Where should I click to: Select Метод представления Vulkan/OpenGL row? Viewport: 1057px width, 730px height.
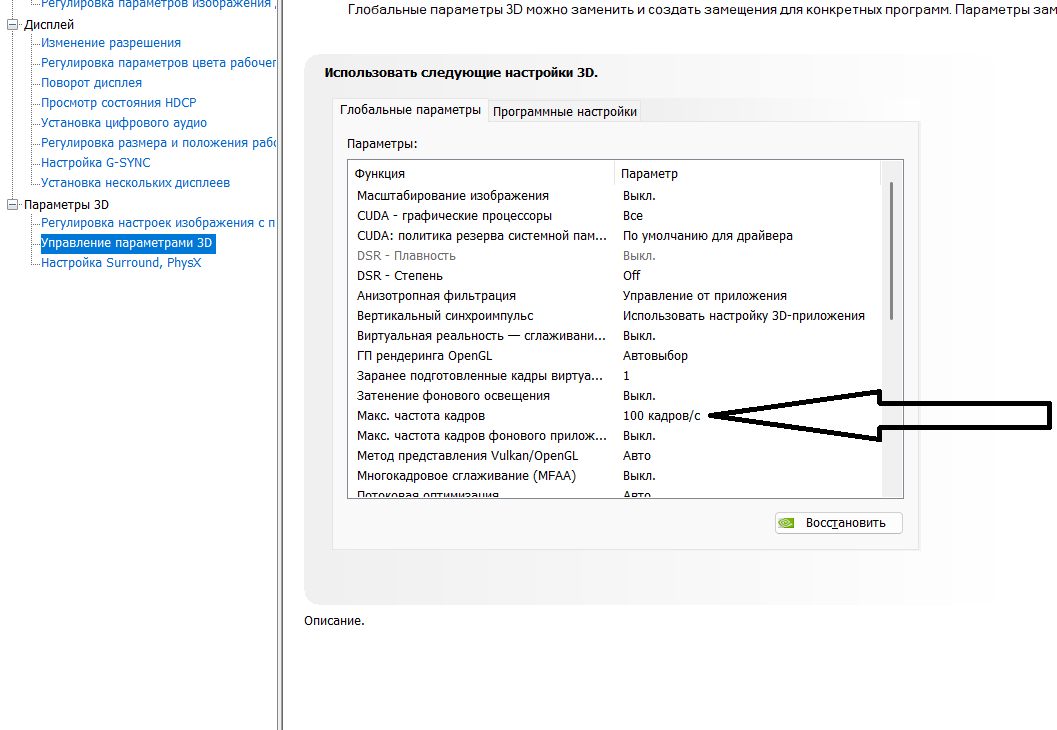(x=613, y=456)
